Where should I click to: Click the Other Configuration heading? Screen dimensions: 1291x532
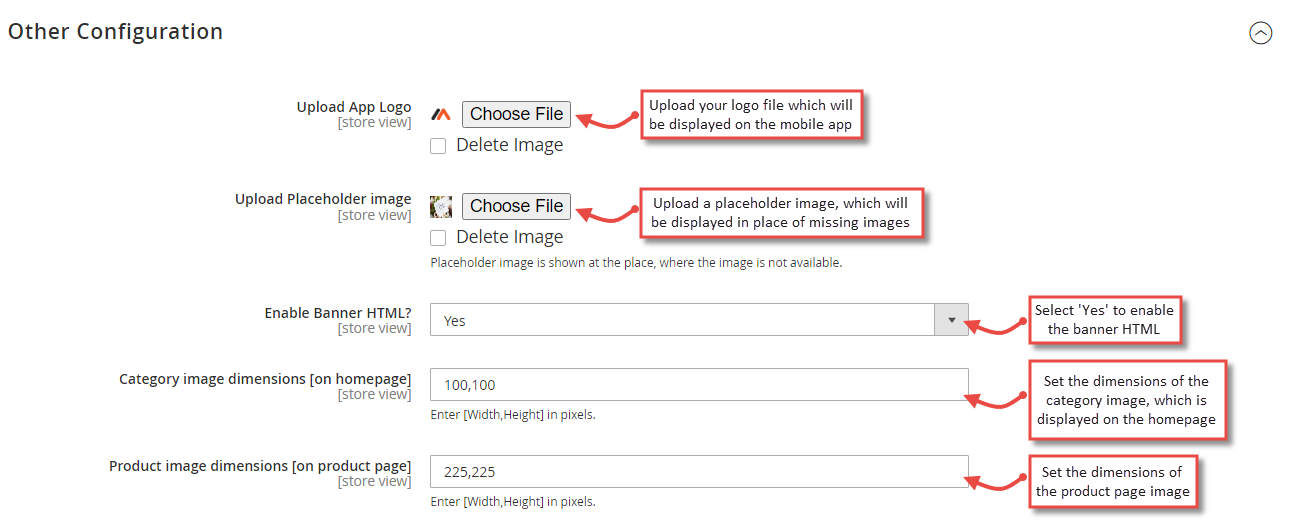pos(115,32)
